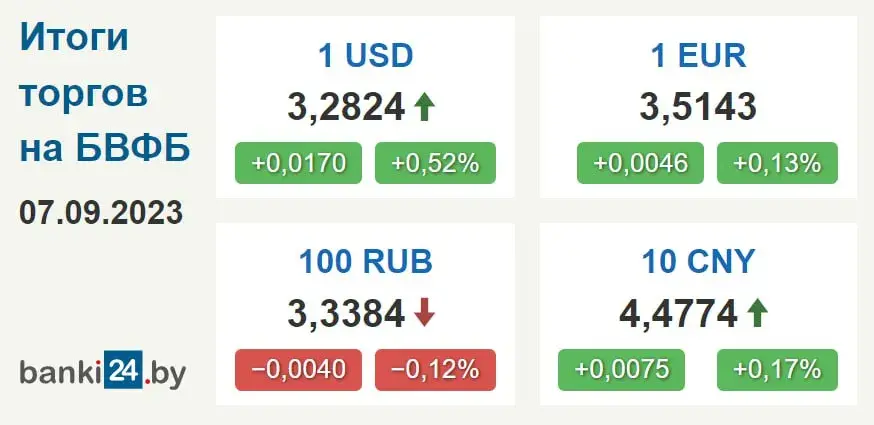Click the +0,17% CNY percent badge

(x=777, y=370)
